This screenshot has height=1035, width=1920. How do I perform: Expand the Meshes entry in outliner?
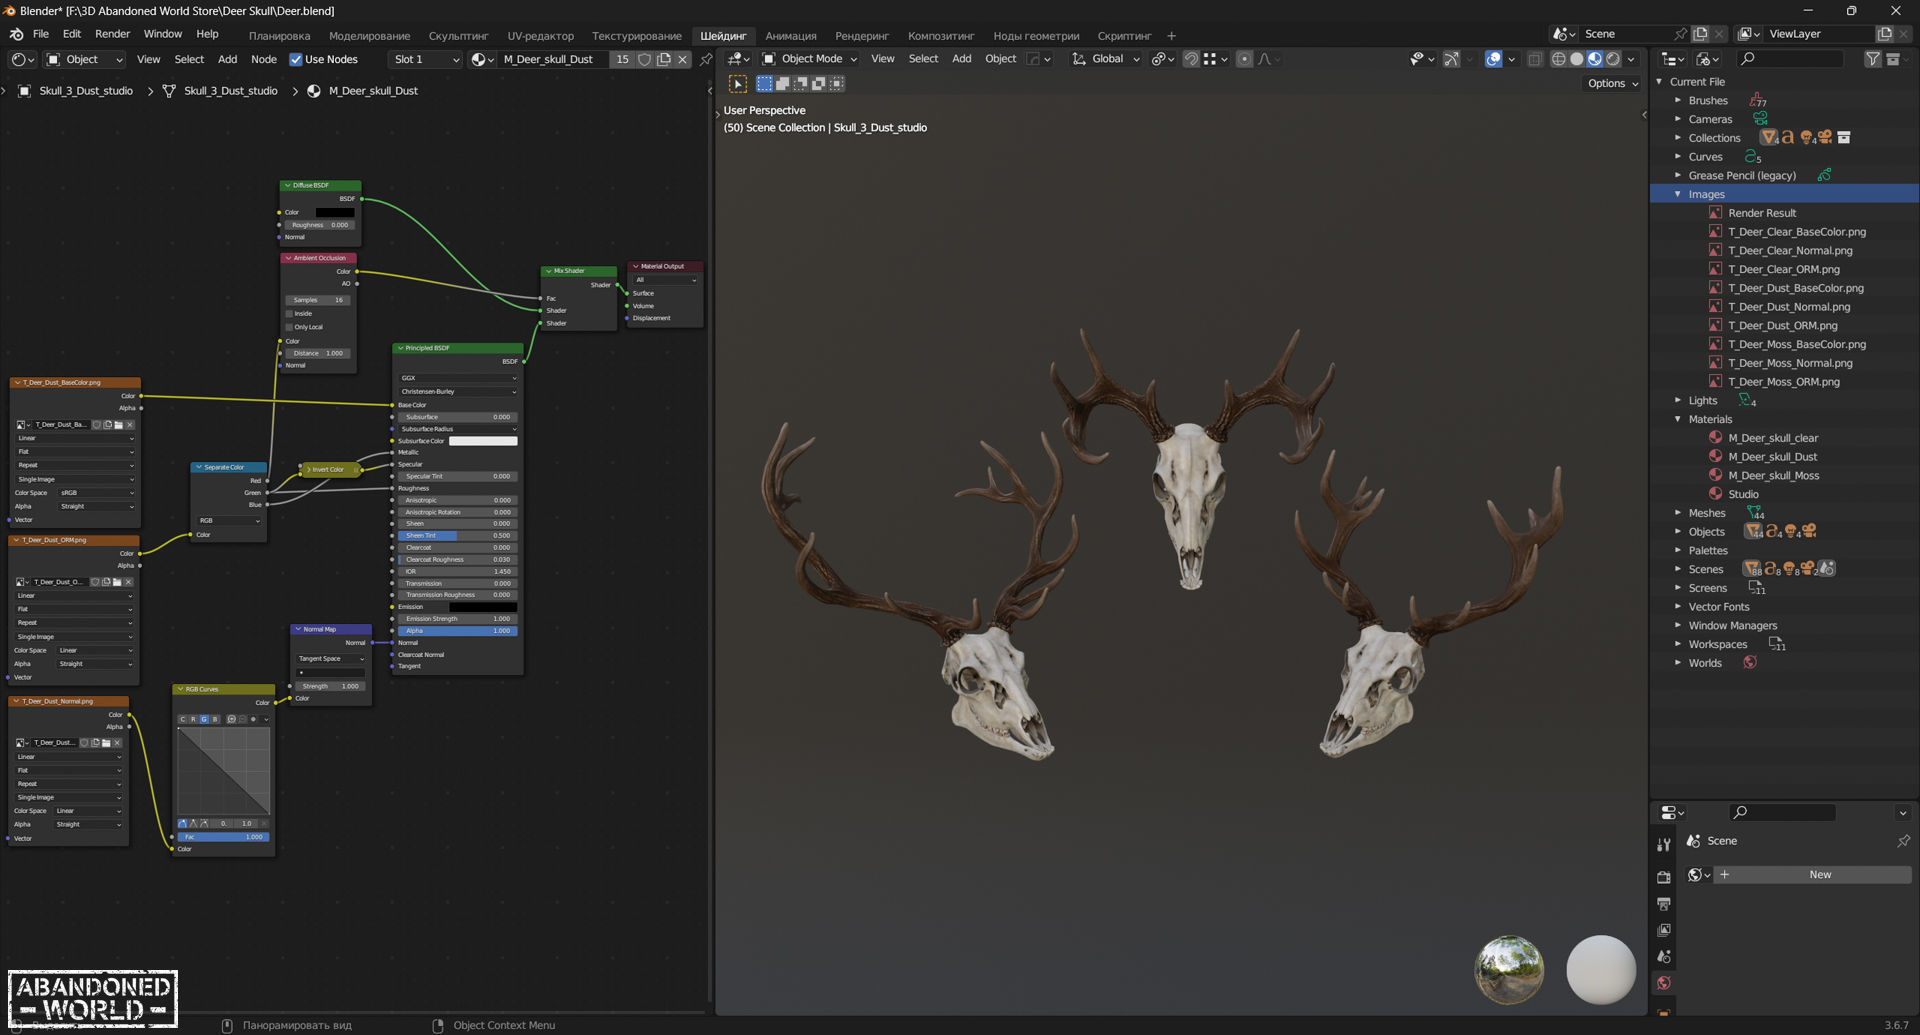[1678, 513]
